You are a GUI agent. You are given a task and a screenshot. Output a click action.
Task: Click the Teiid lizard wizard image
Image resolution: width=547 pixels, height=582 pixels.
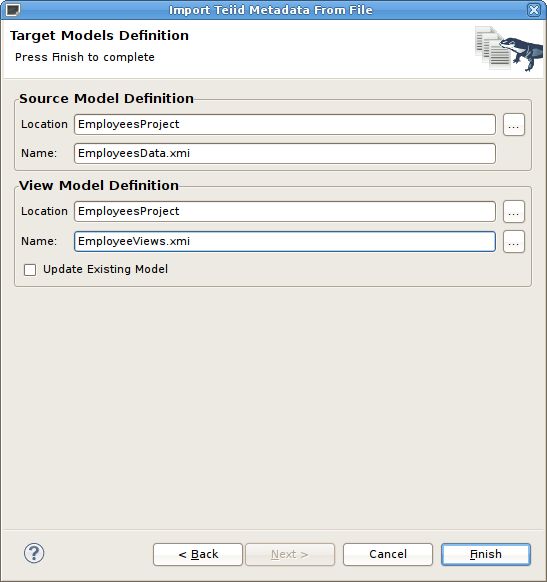coord(509,48)
